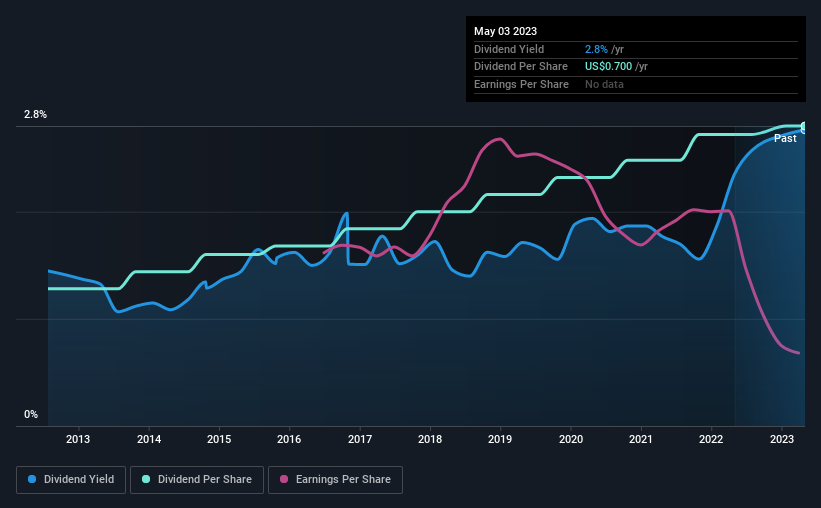Click the 2013 x-axis label

point(77,439)
